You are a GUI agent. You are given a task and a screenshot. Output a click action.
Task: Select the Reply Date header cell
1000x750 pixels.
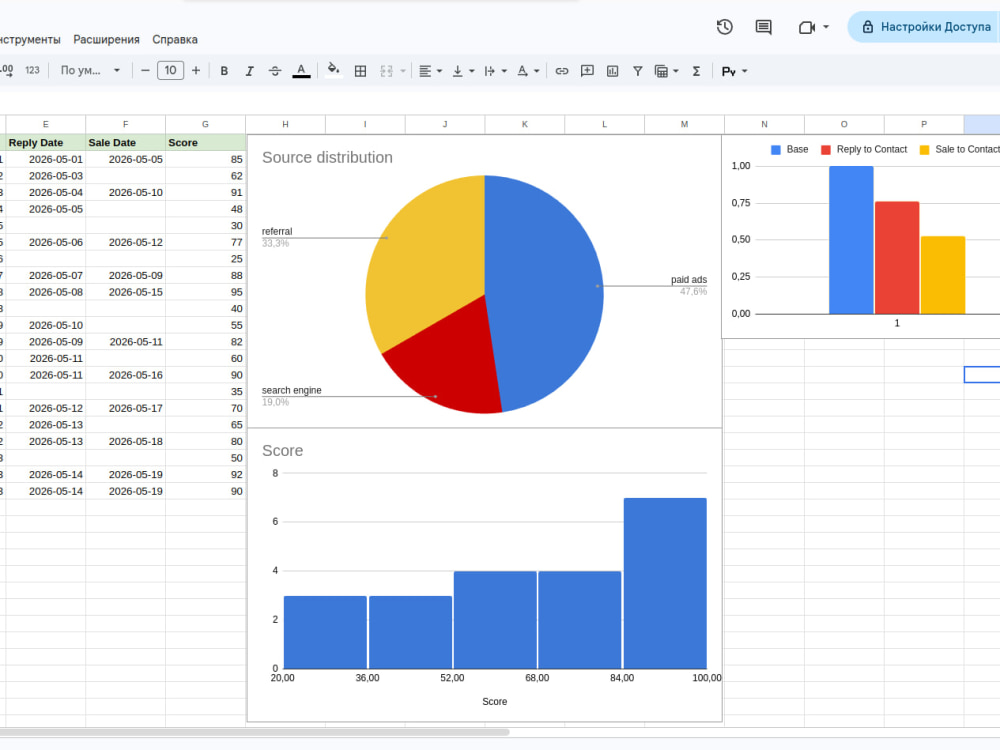[45, 142]
